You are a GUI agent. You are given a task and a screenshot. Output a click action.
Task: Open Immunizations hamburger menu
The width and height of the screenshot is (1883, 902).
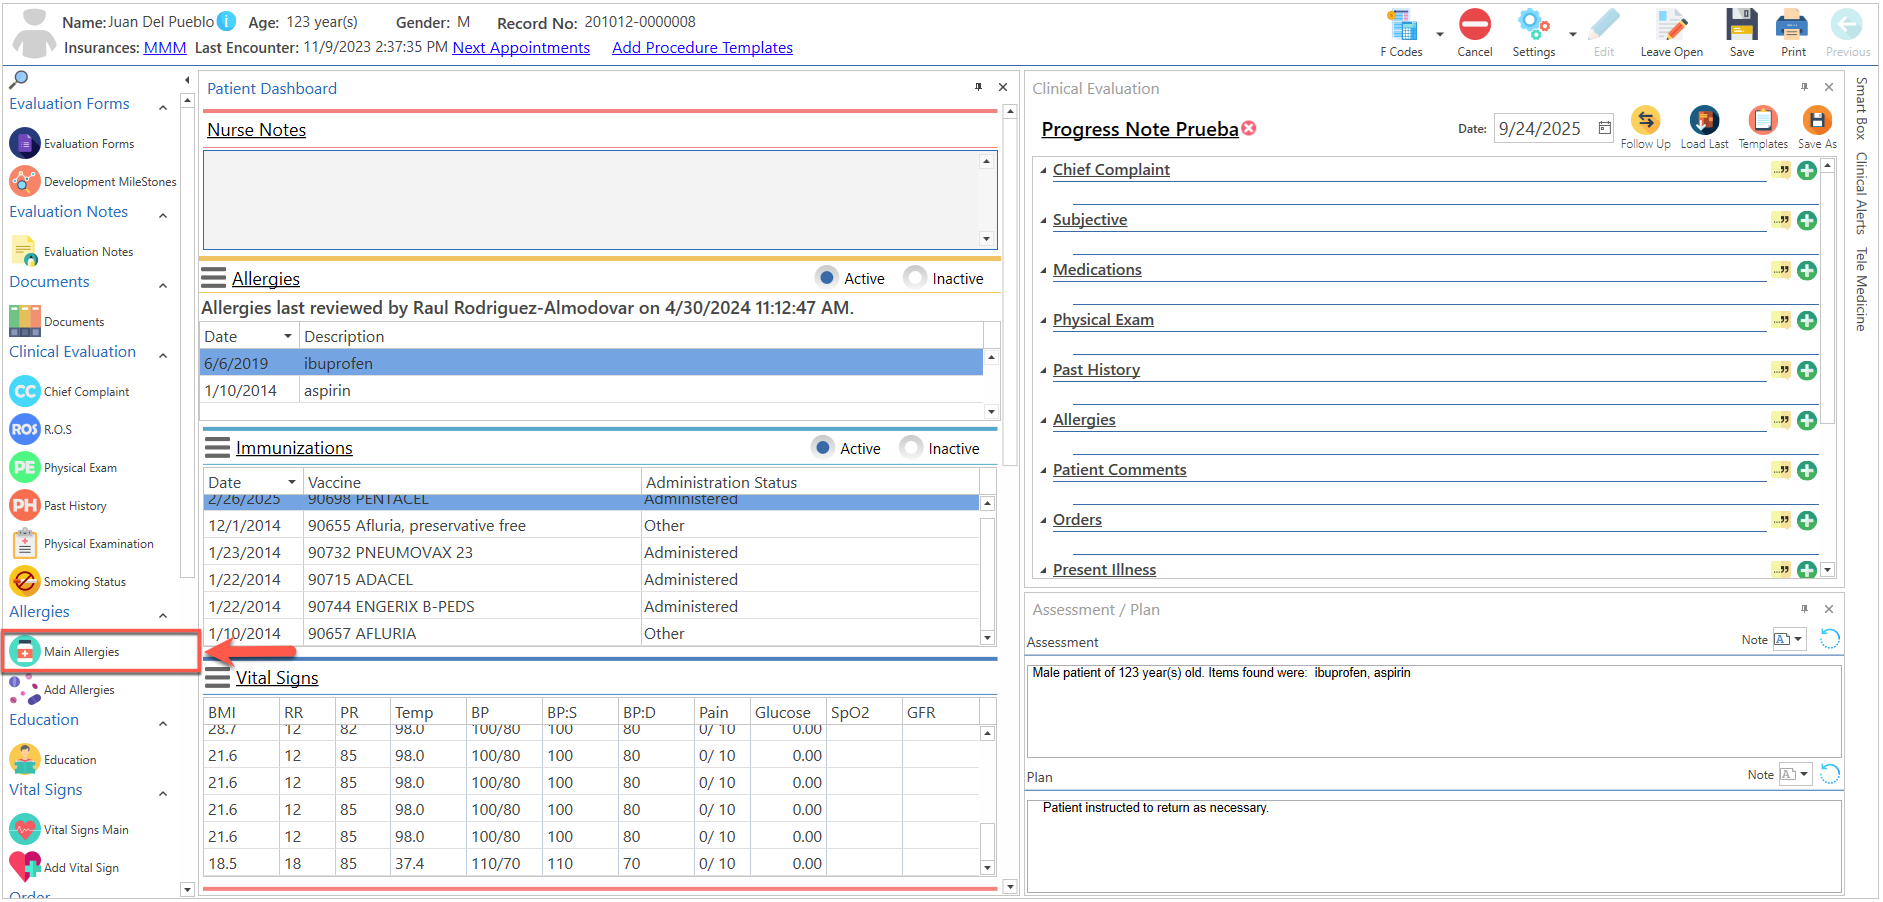[x=217, y=447]
